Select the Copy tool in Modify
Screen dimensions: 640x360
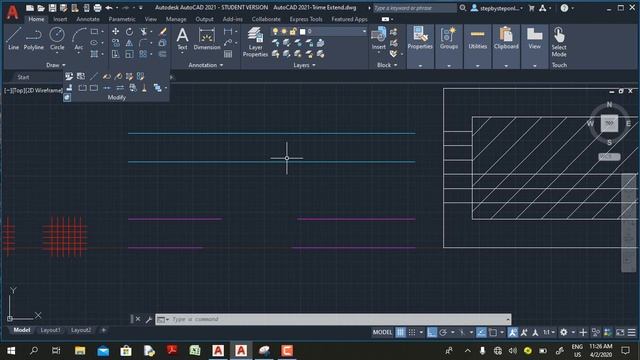(x=116, y=43)
